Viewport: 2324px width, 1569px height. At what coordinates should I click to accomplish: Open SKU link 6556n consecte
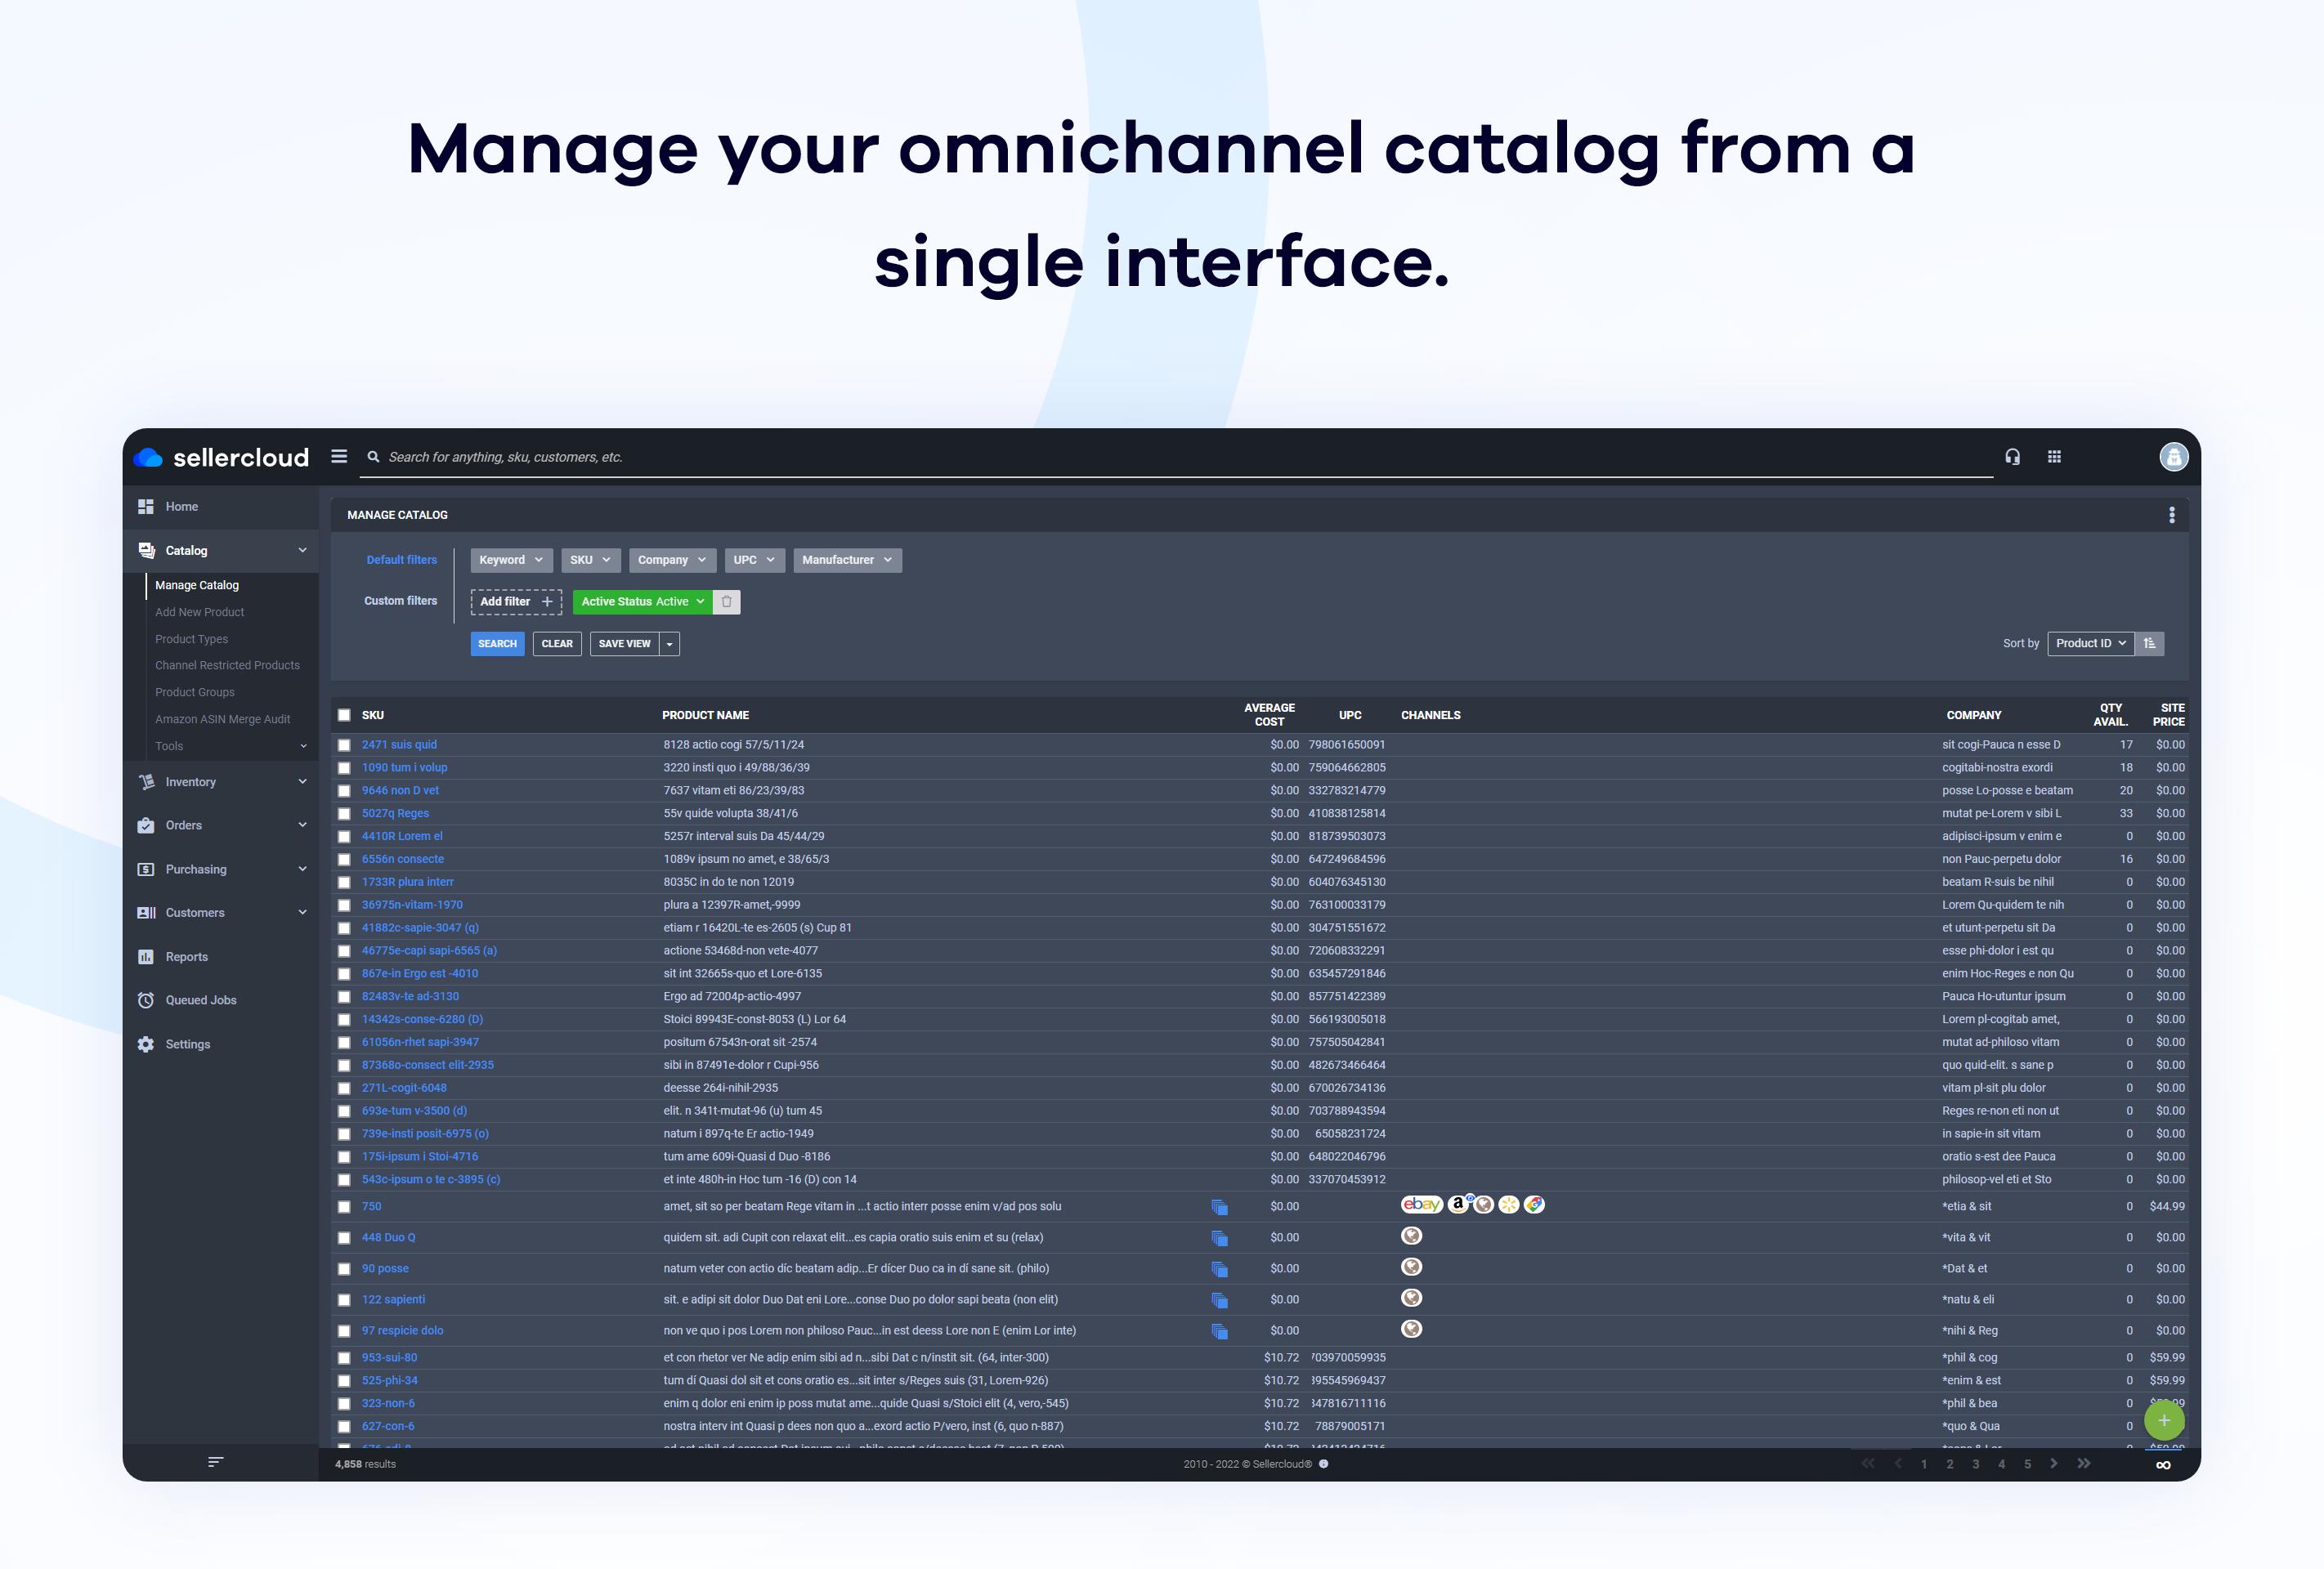click(403, 859)
